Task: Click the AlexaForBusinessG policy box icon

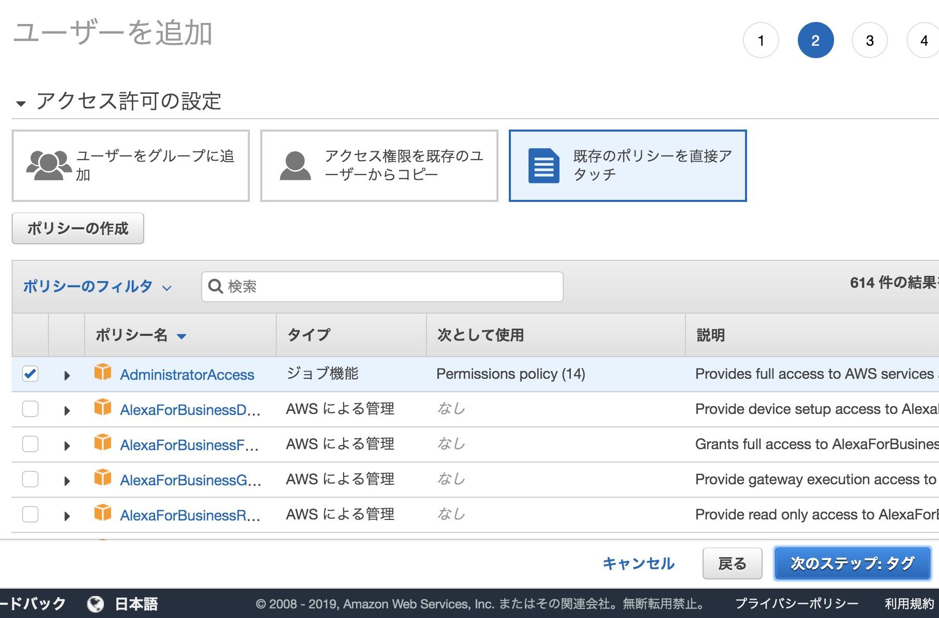Action: [x=102, y=478]
